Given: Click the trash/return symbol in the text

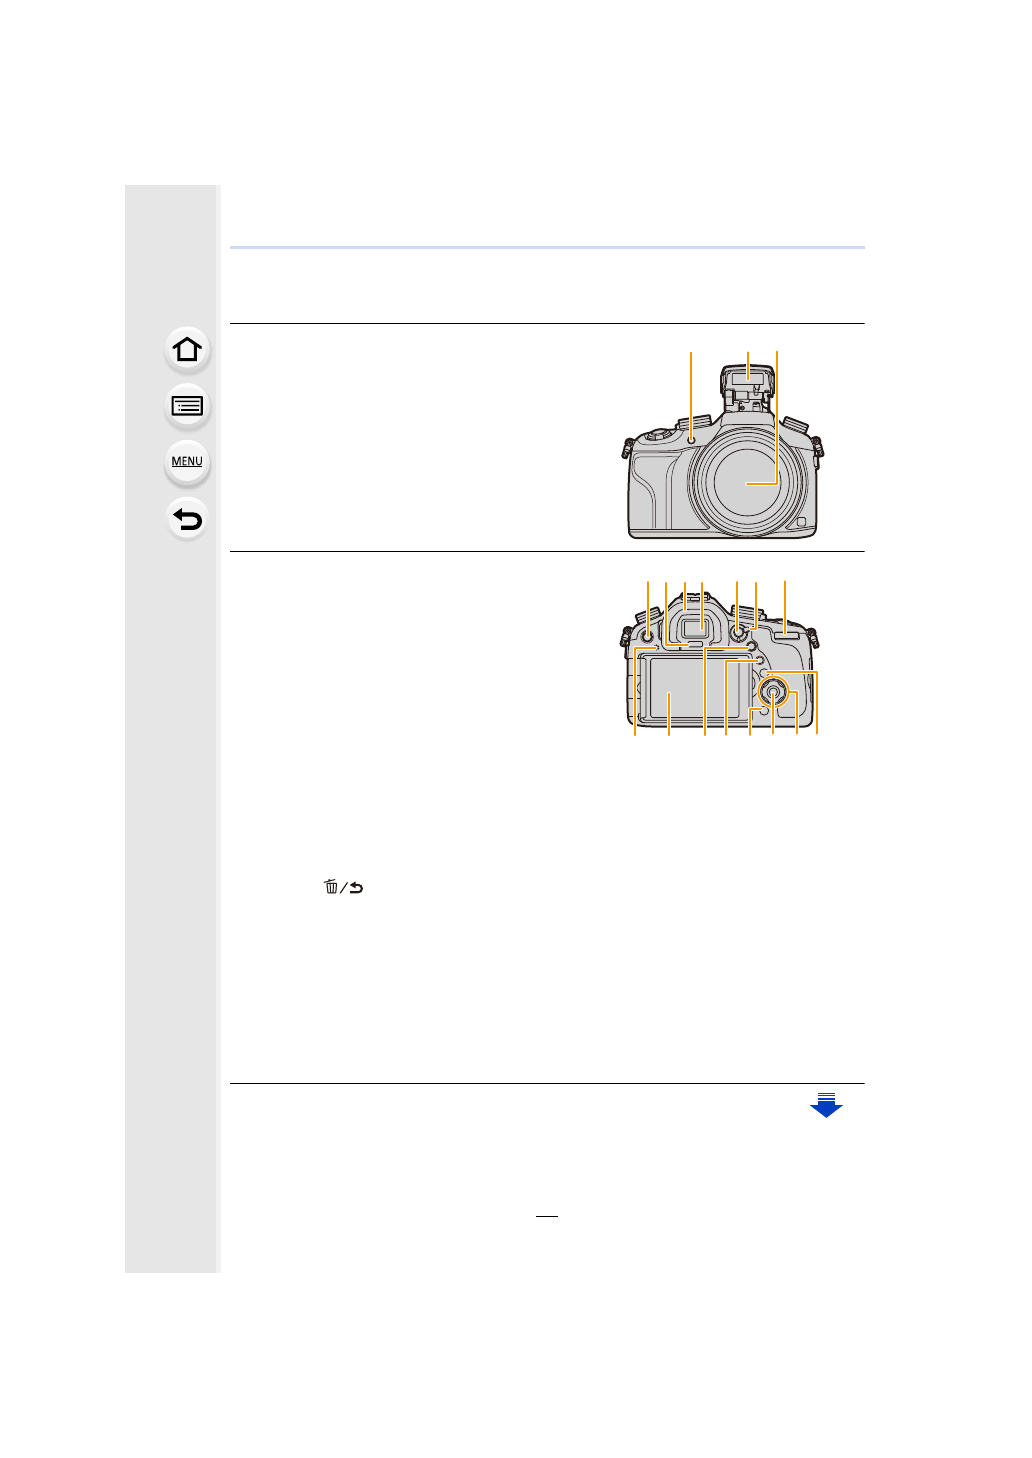Looking at the screenshot, I should (x=343, y=887).
